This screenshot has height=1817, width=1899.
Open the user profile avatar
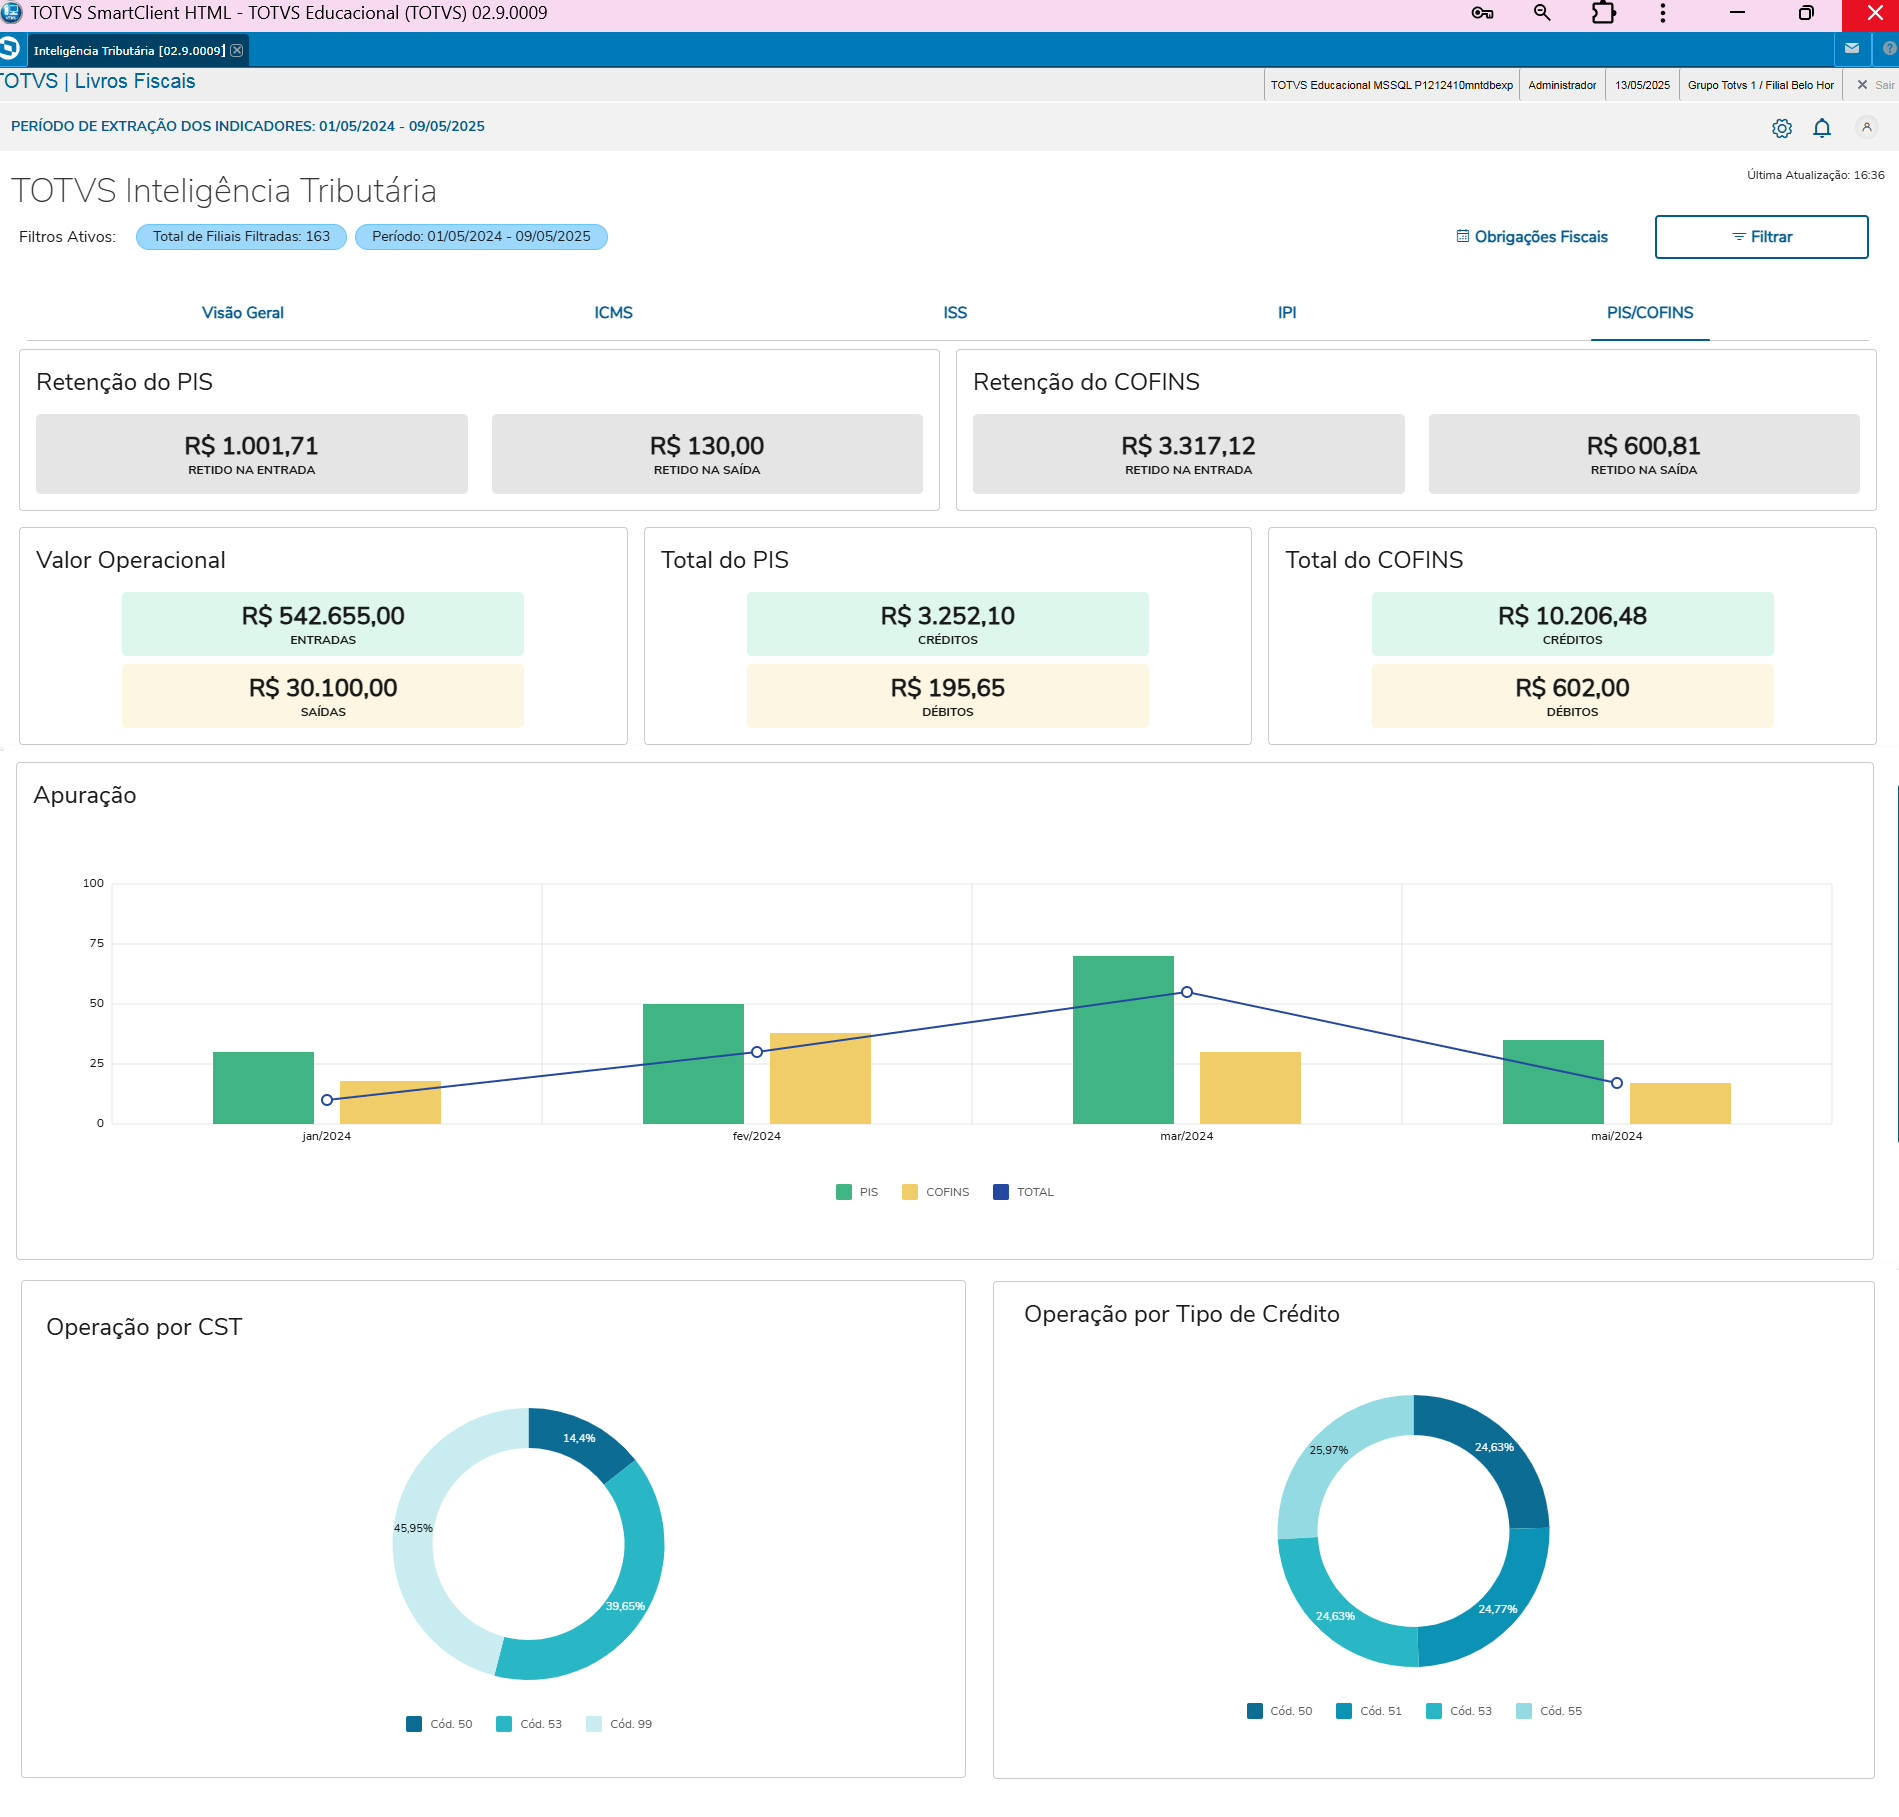(x=1866, y=127)
